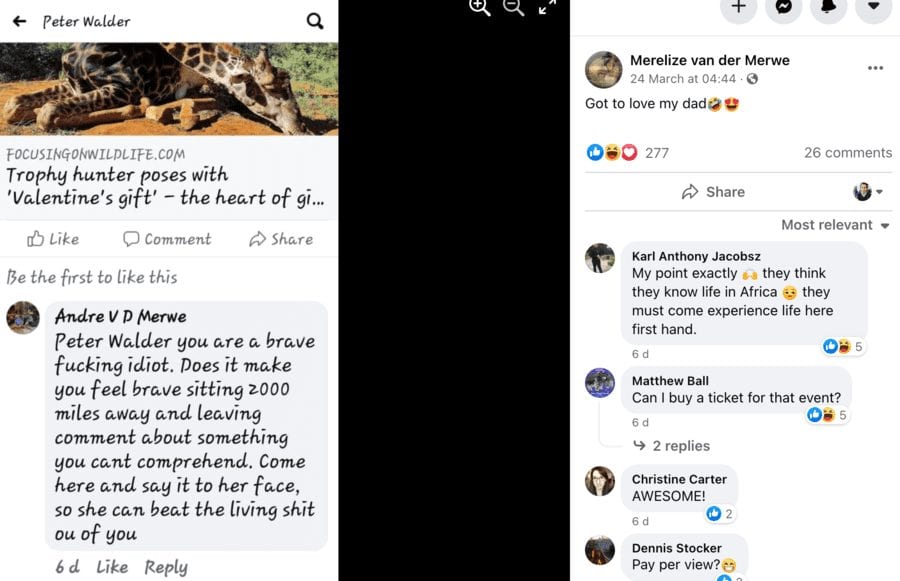Open the giraffe article thumbnail image
The width and height of the screenshot is (900, 581).
tap(169, 89)
